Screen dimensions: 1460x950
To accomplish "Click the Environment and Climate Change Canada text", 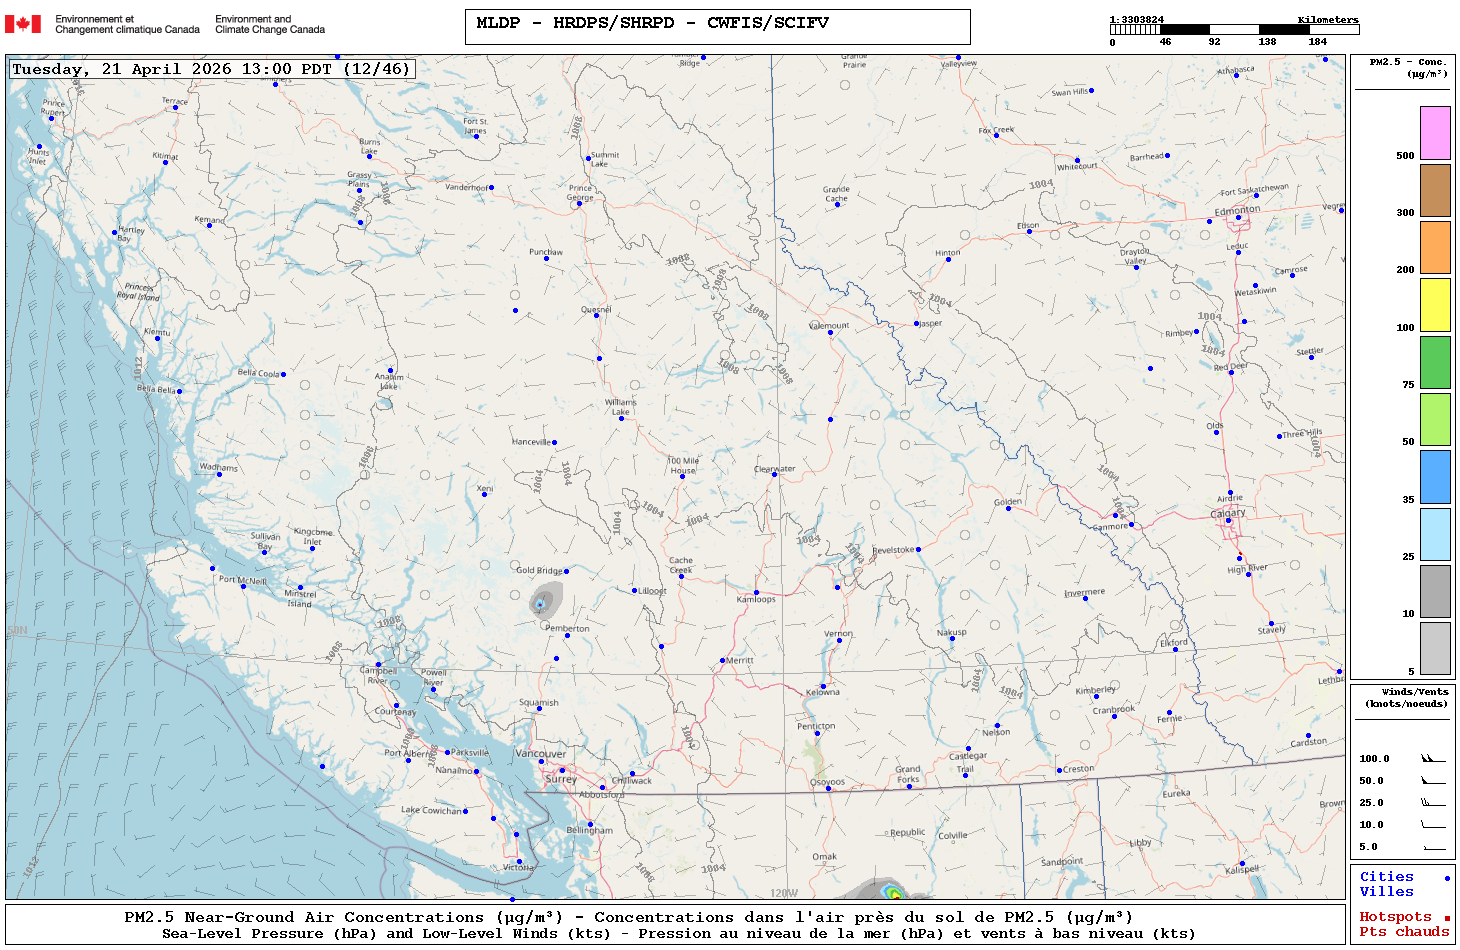I will [x=270, y=24].
